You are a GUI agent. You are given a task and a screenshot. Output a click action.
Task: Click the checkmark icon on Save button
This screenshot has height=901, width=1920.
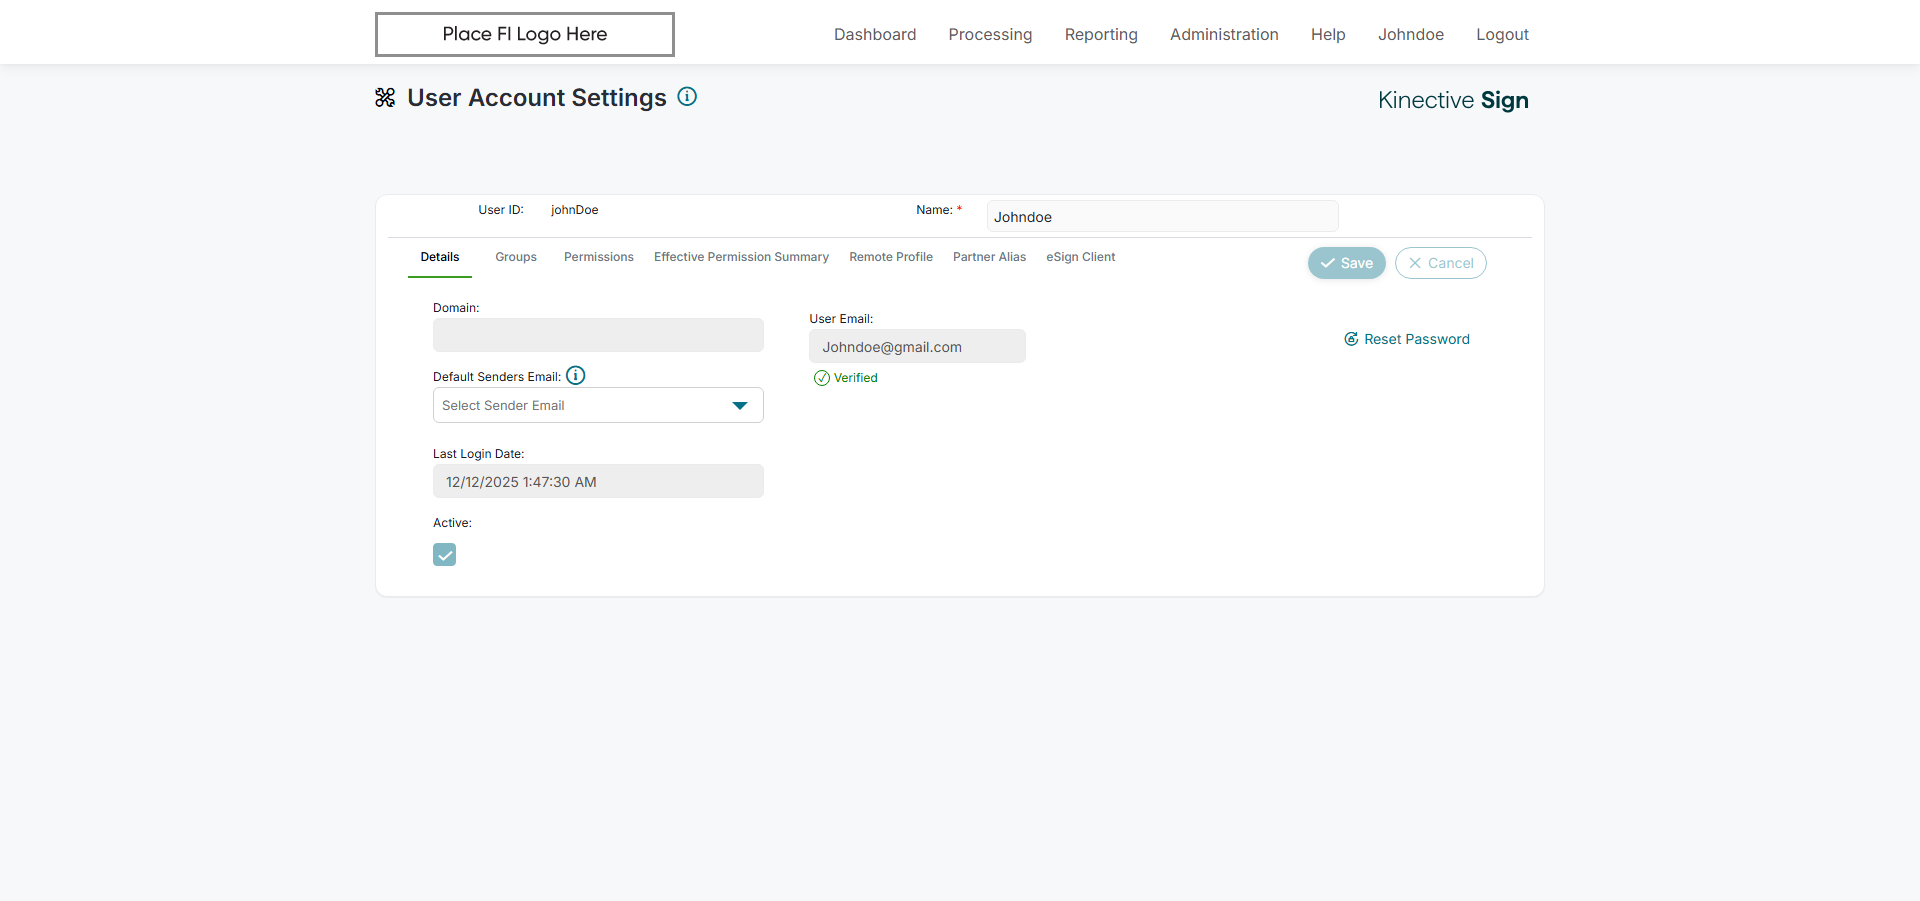click(1328, 263)
